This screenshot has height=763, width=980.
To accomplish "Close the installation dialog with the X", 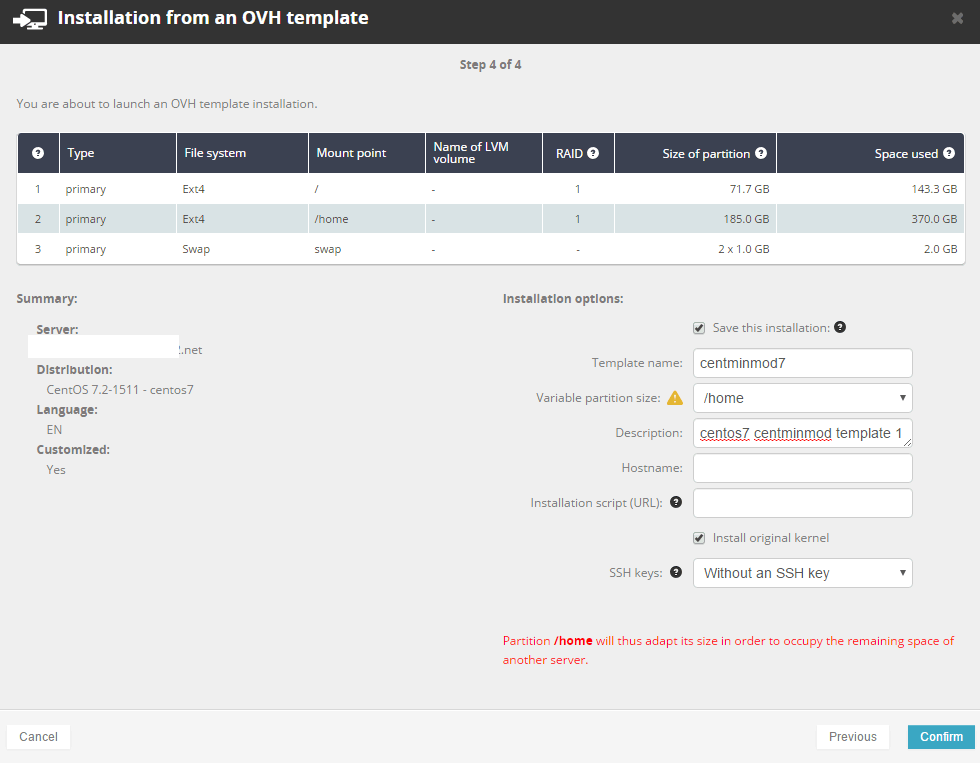I will (x=957, y=18).
